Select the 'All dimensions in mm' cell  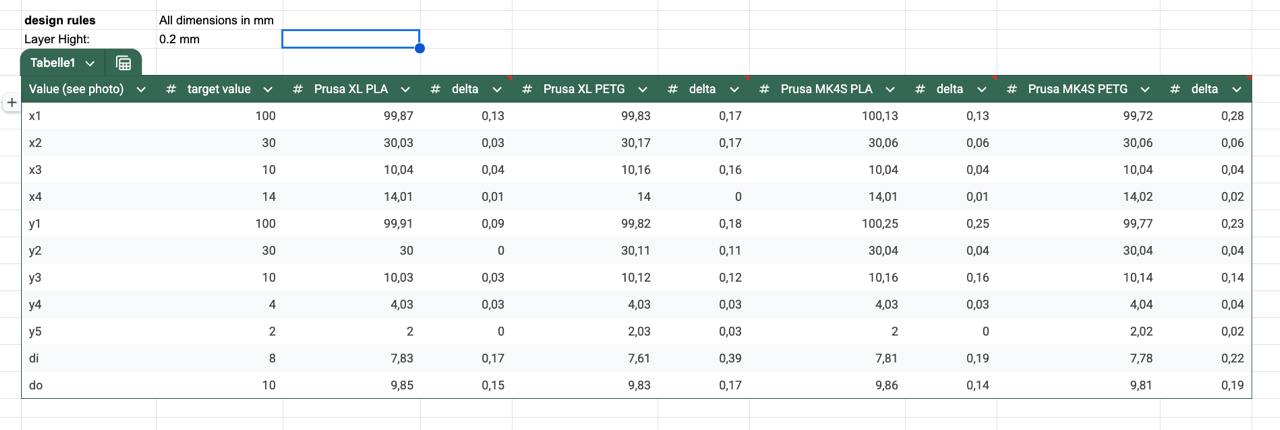219,20
